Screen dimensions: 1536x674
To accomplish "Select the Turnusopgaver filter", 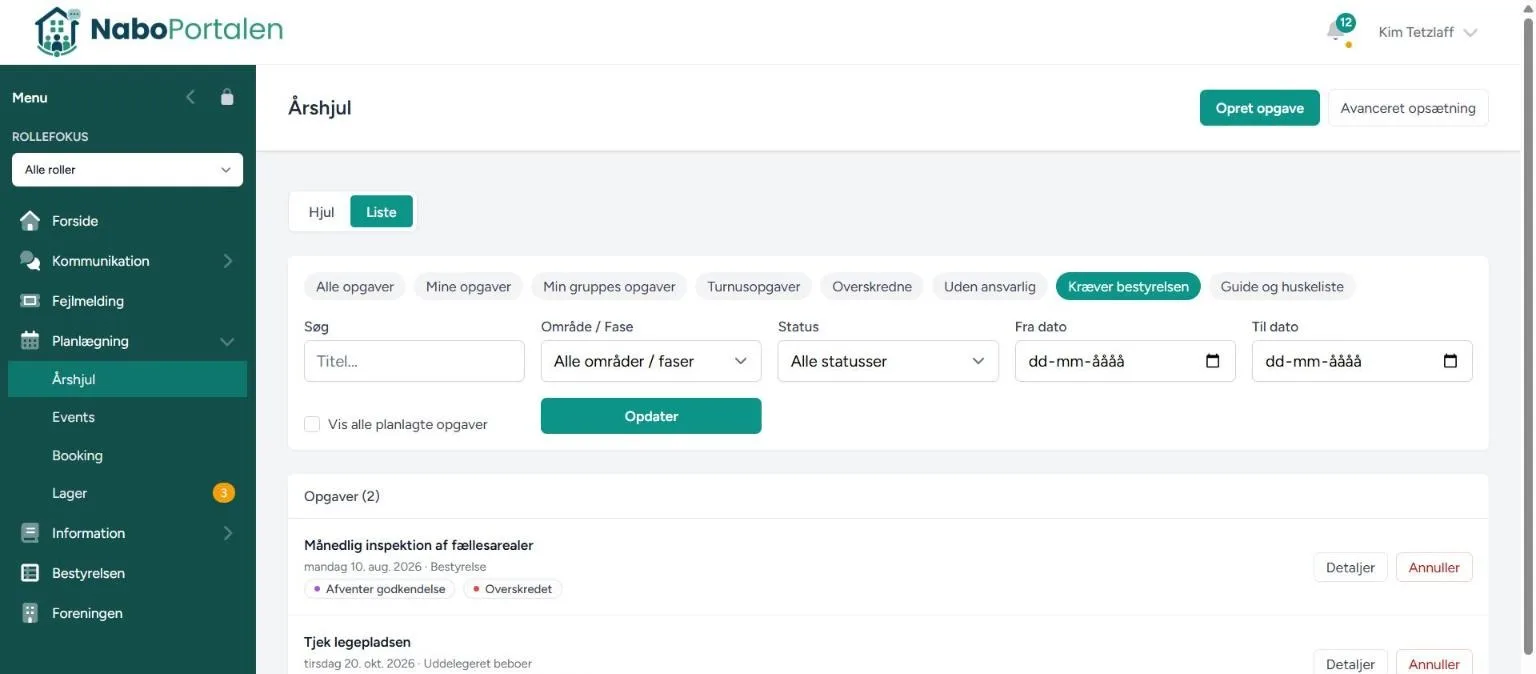I will tap(754, 287).
